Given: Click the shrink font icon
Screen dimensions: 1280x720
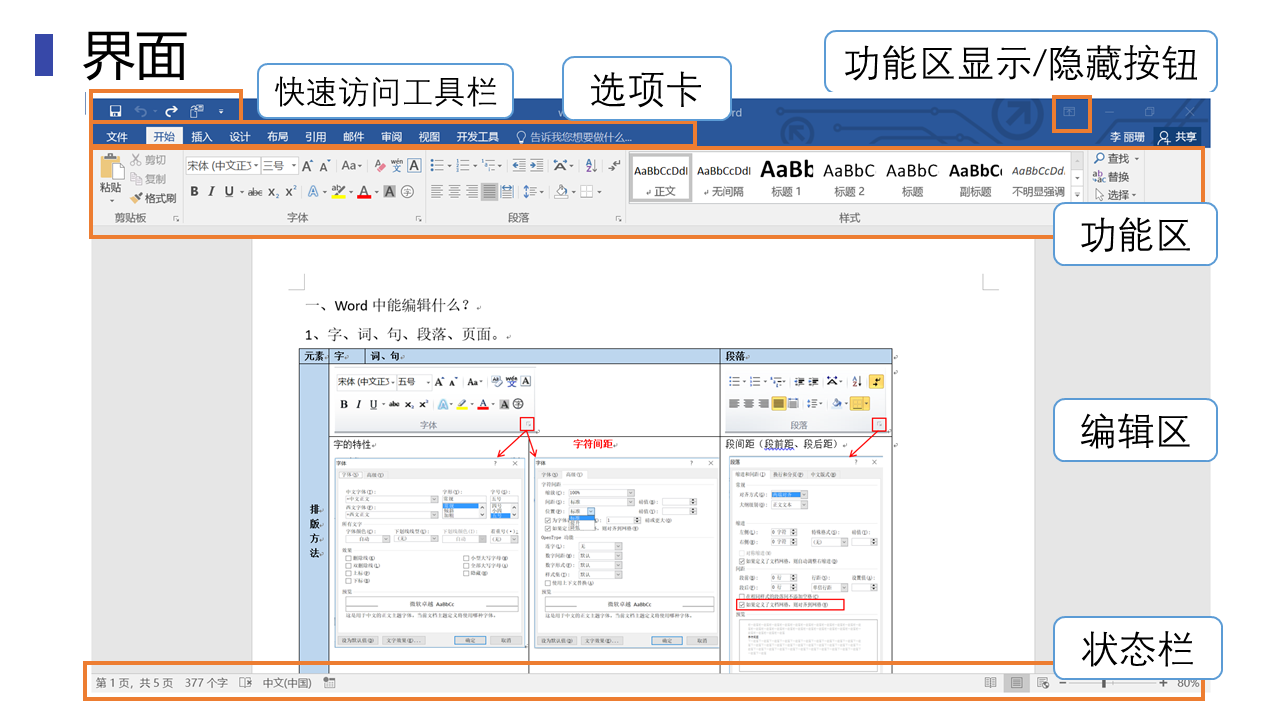Looking at the screenshot, I should 325,166.
